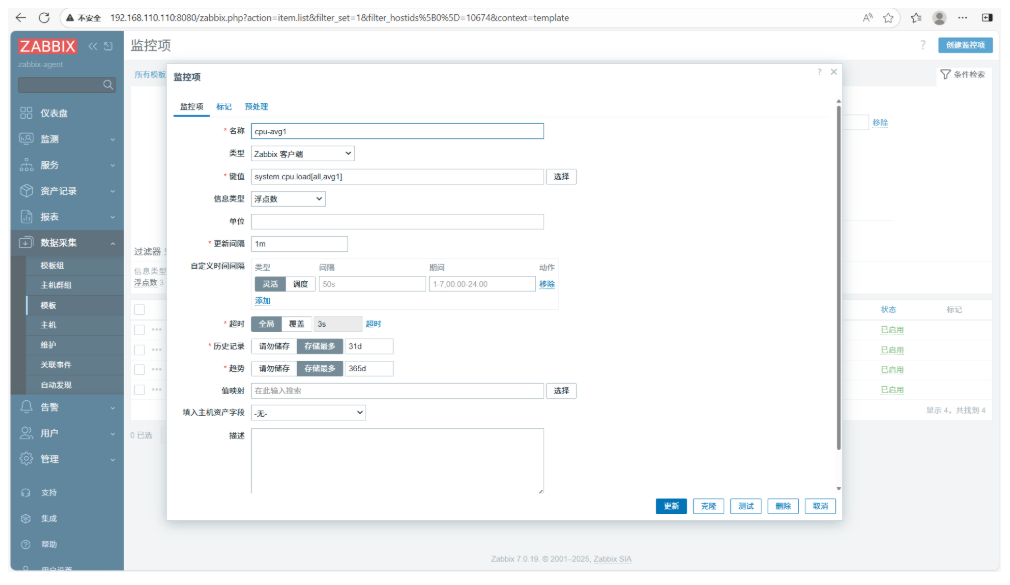Expand the 资产记录 sidebar menu chevron
Image resolution: width=1010 pixels, height=585 pixels.
(x=113, y=191)
